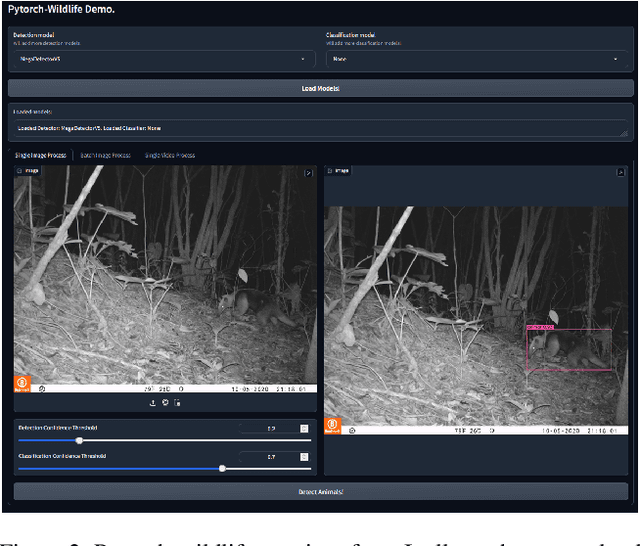Click the paste from clipboard icon

177,403
